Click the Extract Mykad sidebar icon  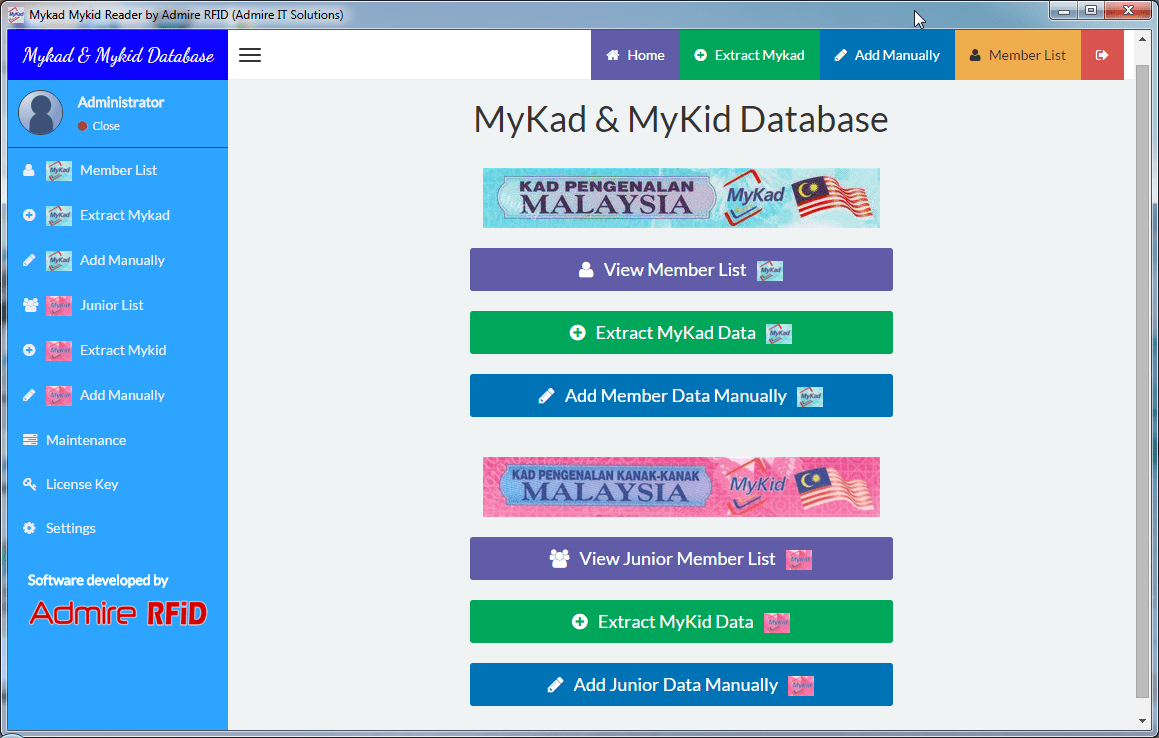[x=31, y=215]
